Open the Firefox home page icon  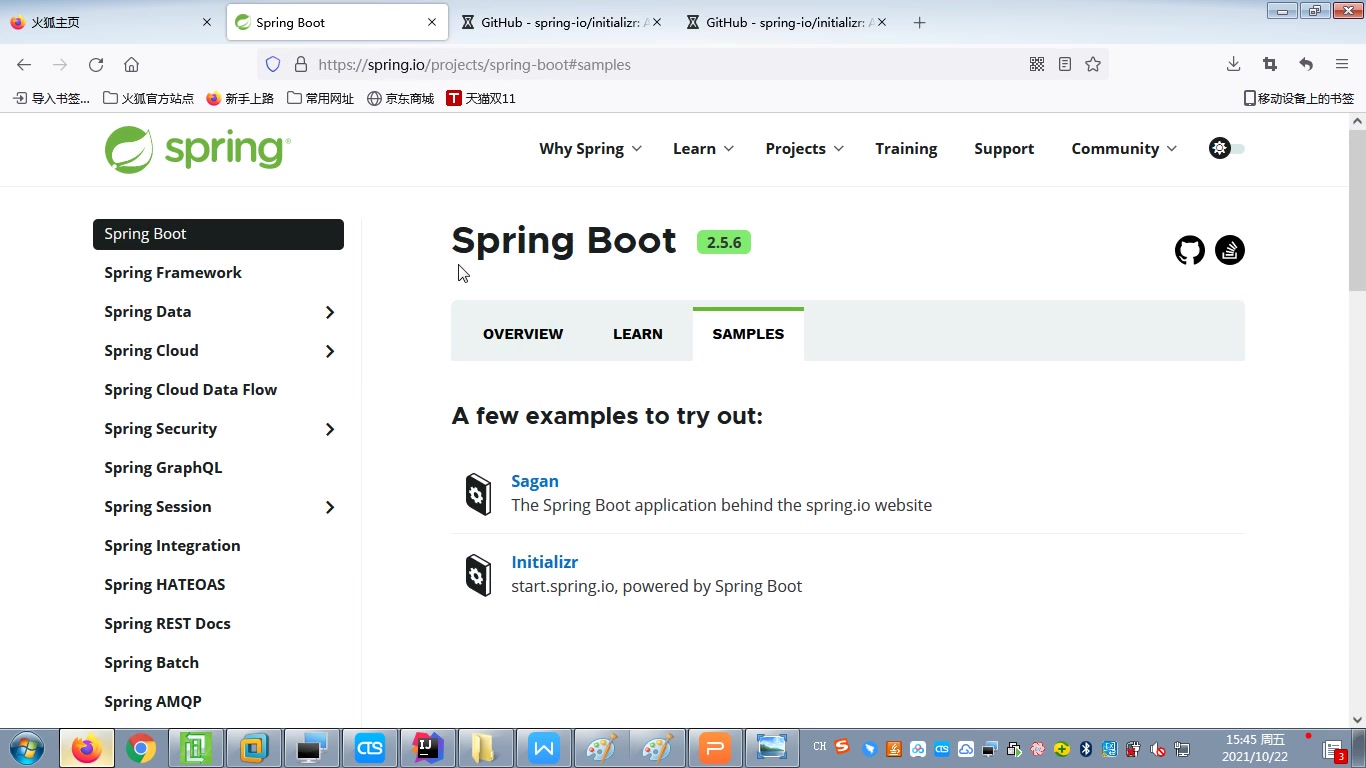point(131,65)
